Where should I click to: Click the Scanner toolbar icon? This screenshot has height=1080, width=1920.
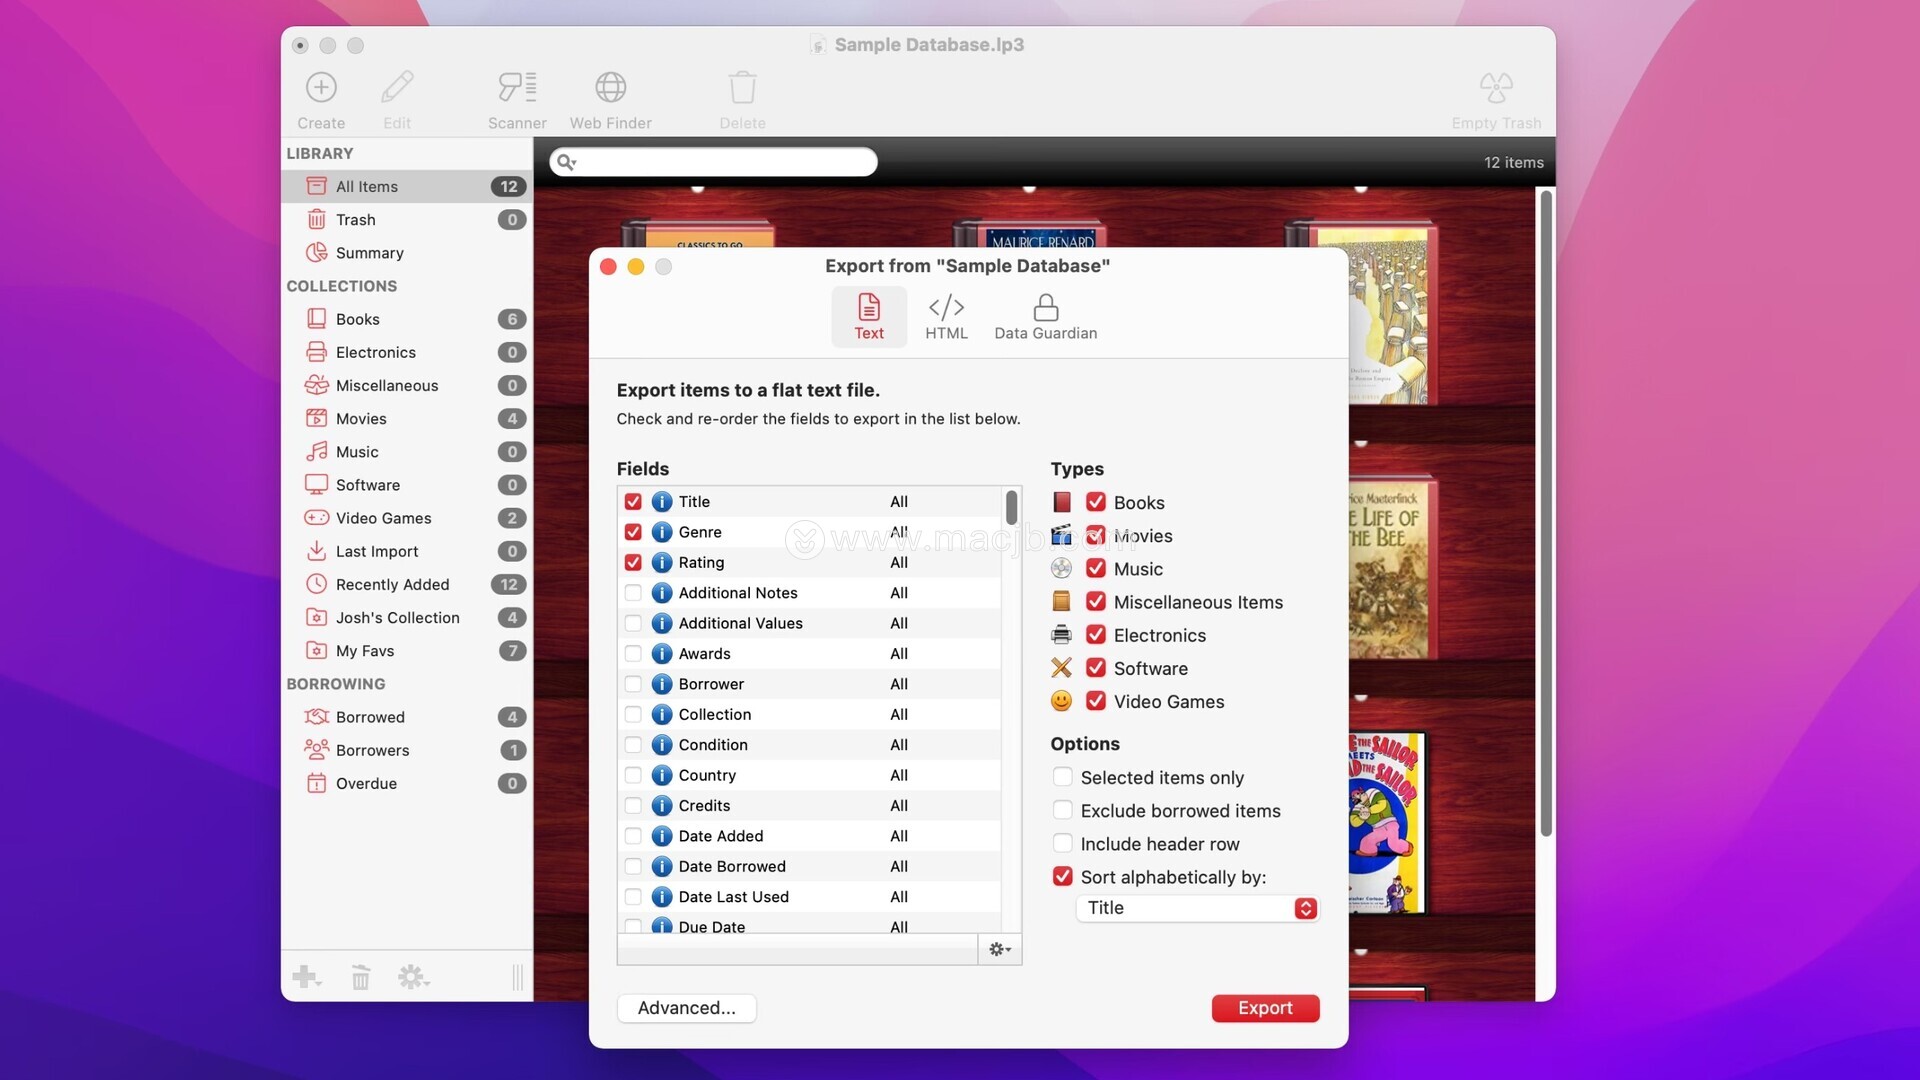pos(517,88)
